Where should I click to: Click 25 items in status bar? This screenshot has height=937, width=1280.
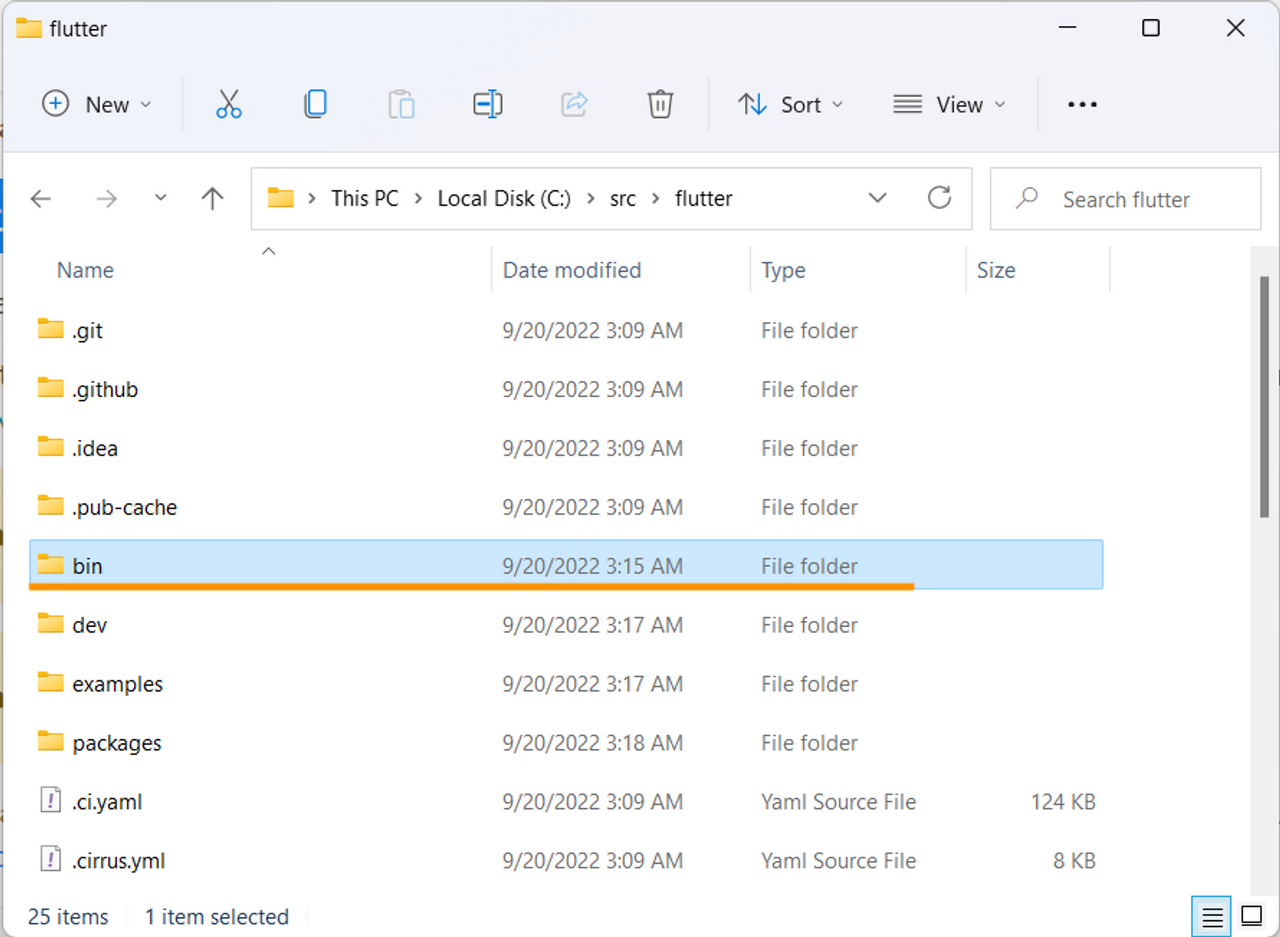(68, 917)
